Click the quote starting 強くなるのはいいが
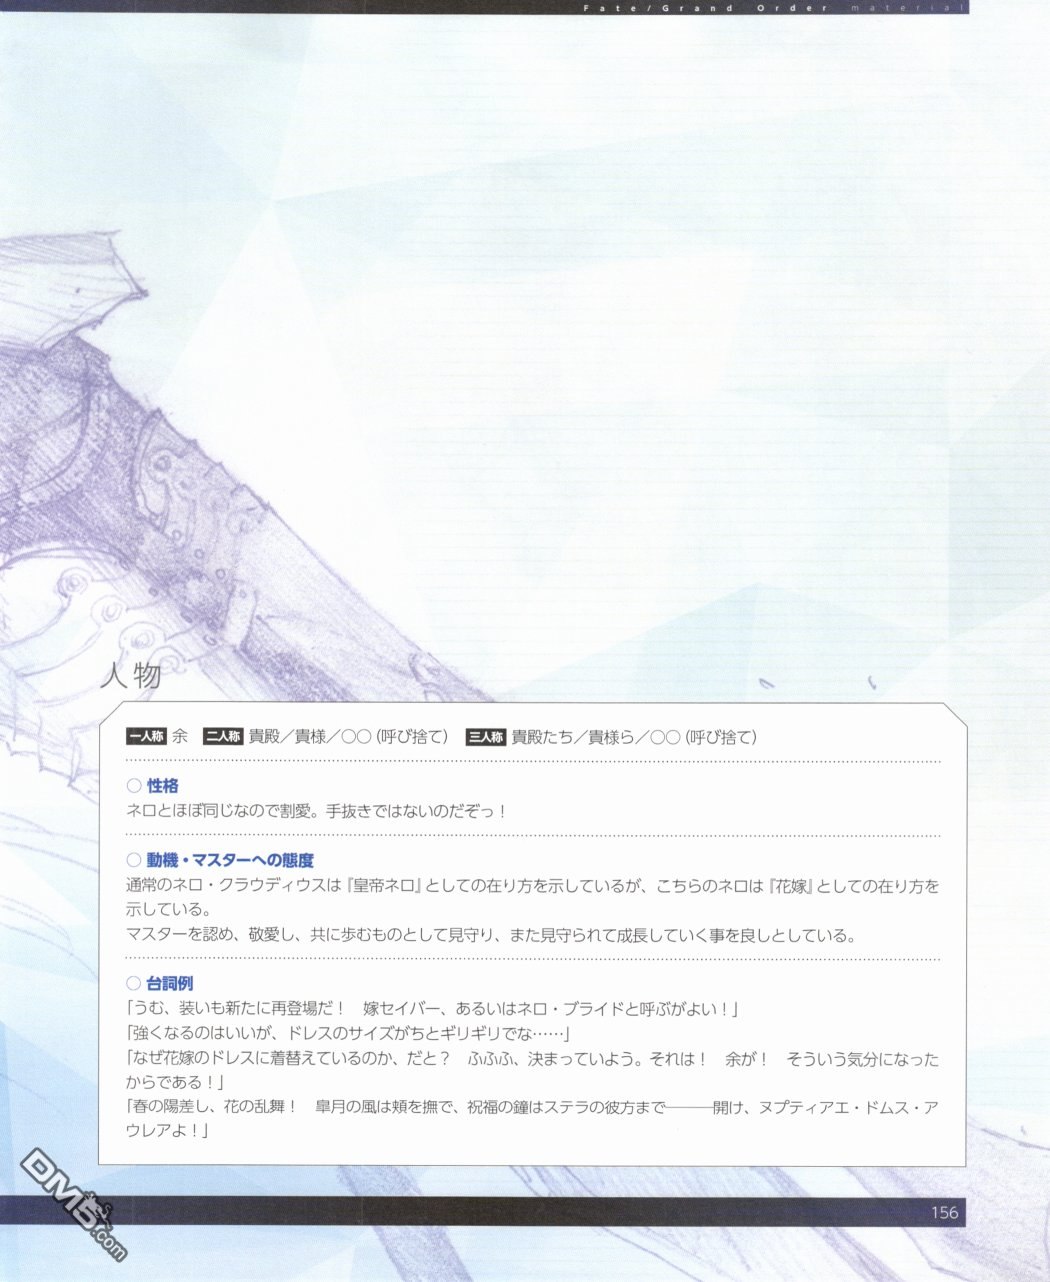The image size is (1050, 1282). pos(348,1033)
